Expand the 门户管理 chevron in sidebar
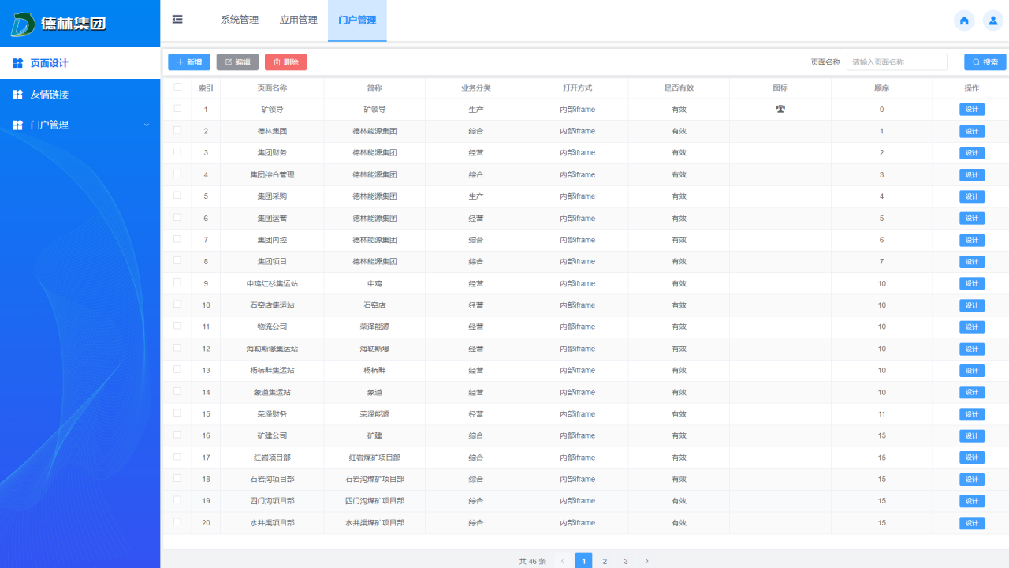 click(x=146, y=125)
